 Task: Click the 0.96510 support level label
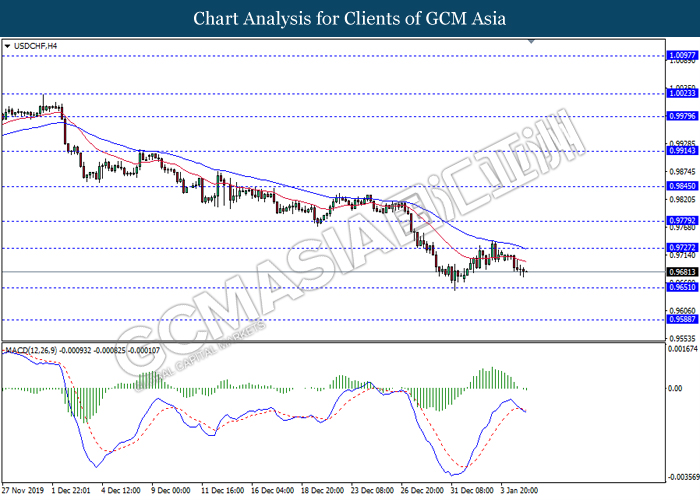pos(681,288)
